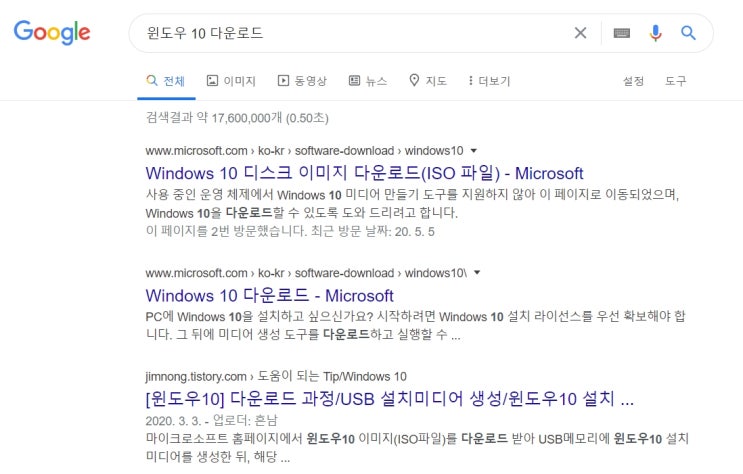The width and height of the screenshot is (743, 474).
Task: Open the 더보기 menu label
Action: (x=494, y=81)
